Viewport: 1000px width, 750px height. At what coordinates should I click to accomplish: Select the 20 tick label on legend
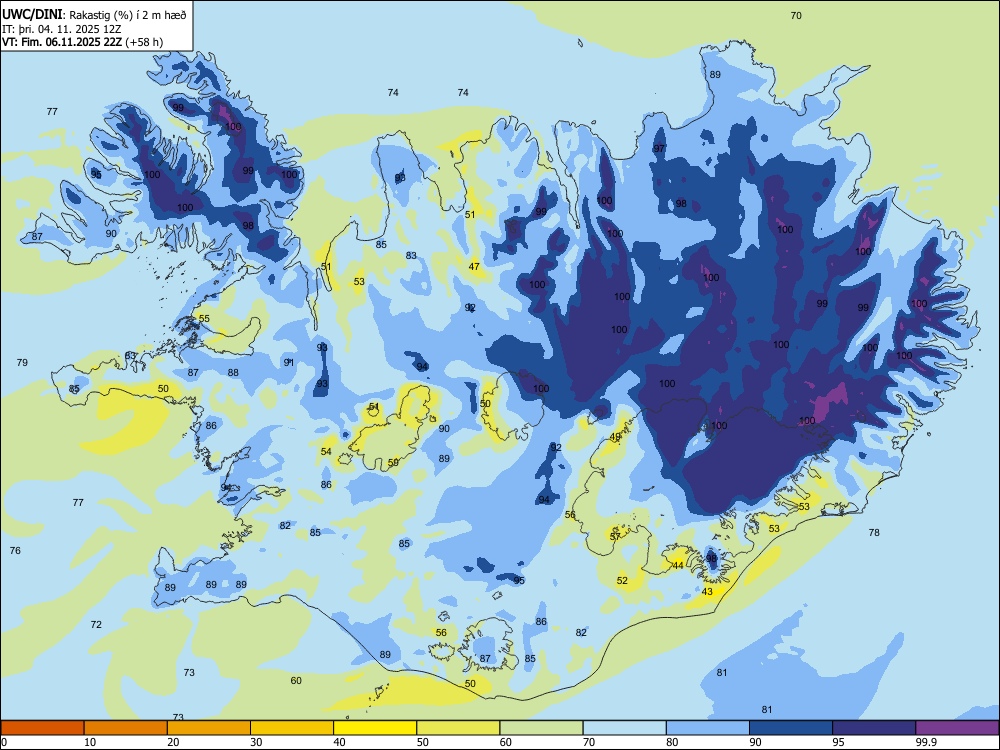tap(173, 742)
